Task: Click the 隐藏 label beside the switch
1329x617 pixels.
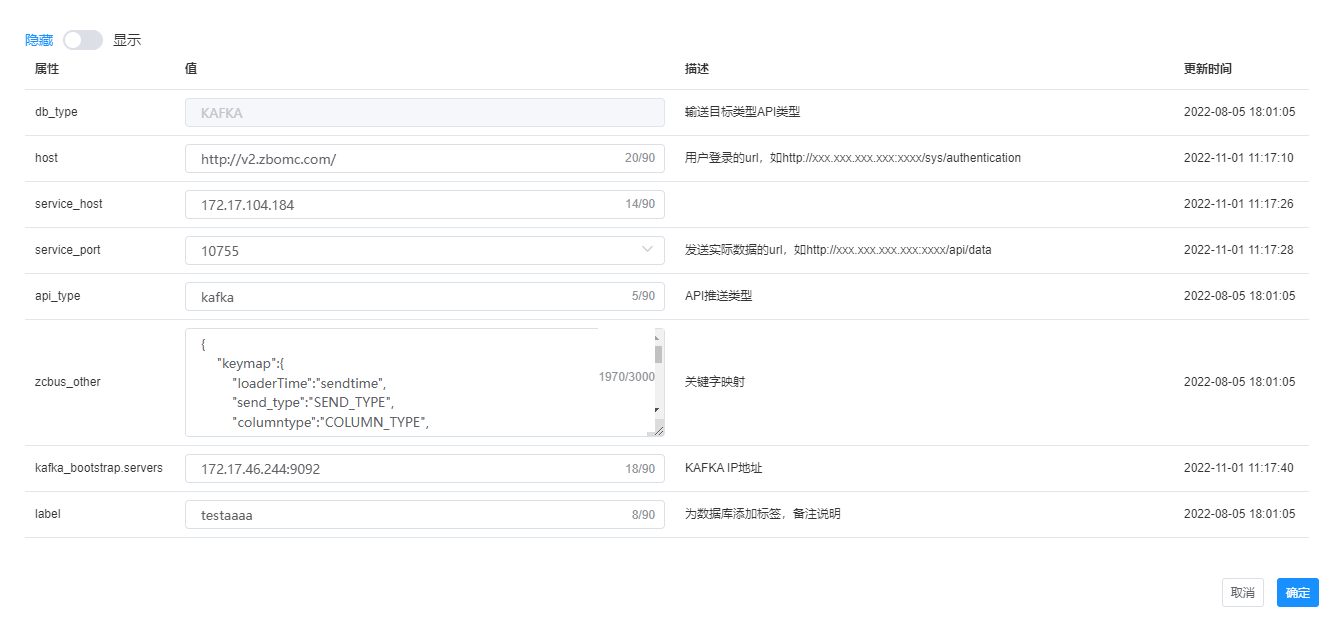Action: point(39,40)
